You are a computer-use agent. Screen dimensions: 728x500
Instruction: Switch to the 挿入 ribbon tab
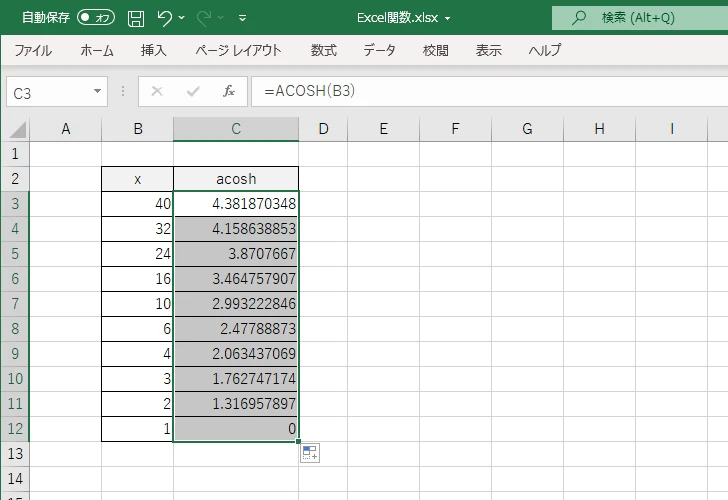pos(154,50)
